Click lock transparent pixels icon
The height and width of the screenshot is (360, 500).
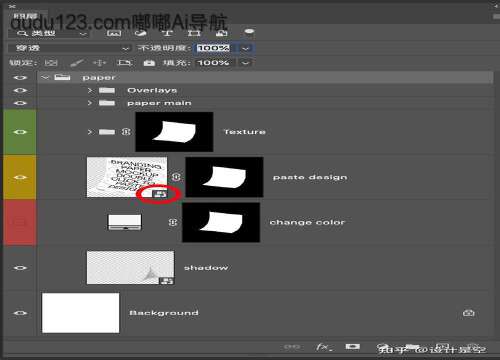click(51, 63)
